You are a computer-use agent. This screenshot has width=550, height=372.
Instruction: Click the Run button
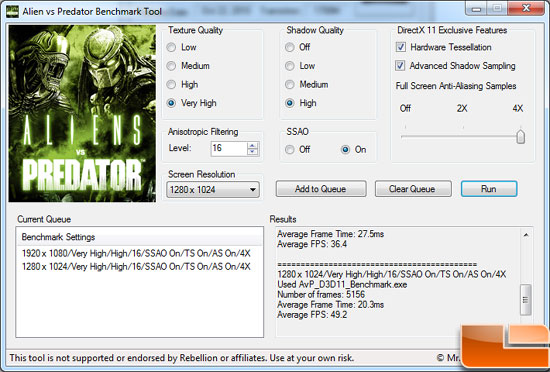[x=489, y=189]
